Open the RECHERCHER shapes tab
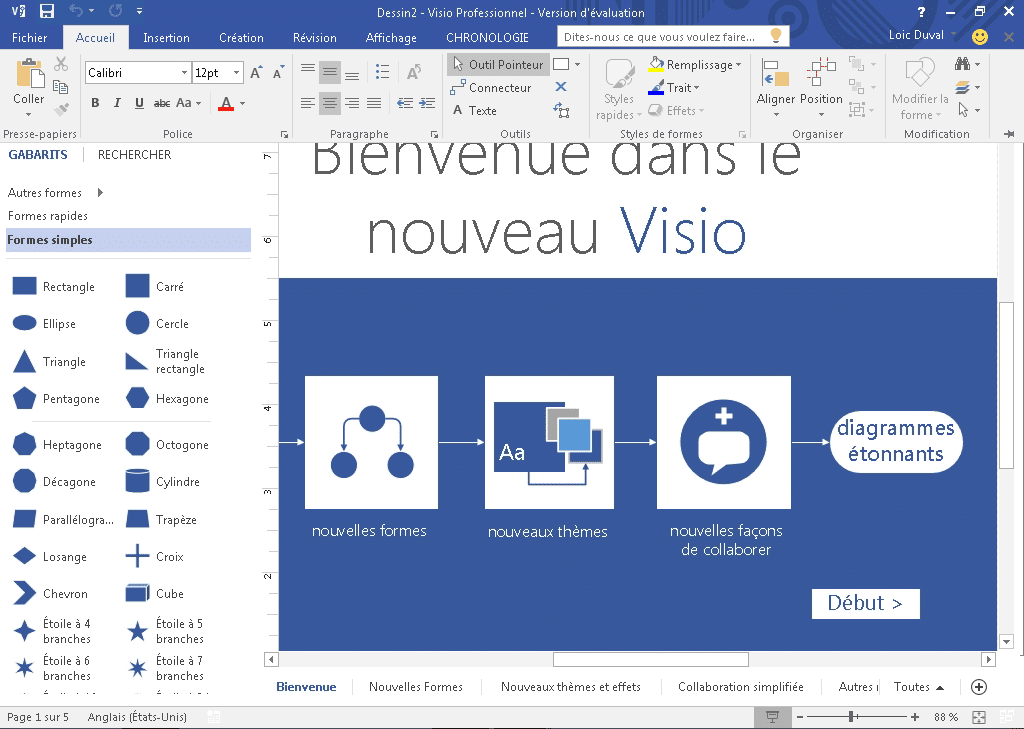The width and height of the screenshot is (1024, 729). click(x=135, y=155)
